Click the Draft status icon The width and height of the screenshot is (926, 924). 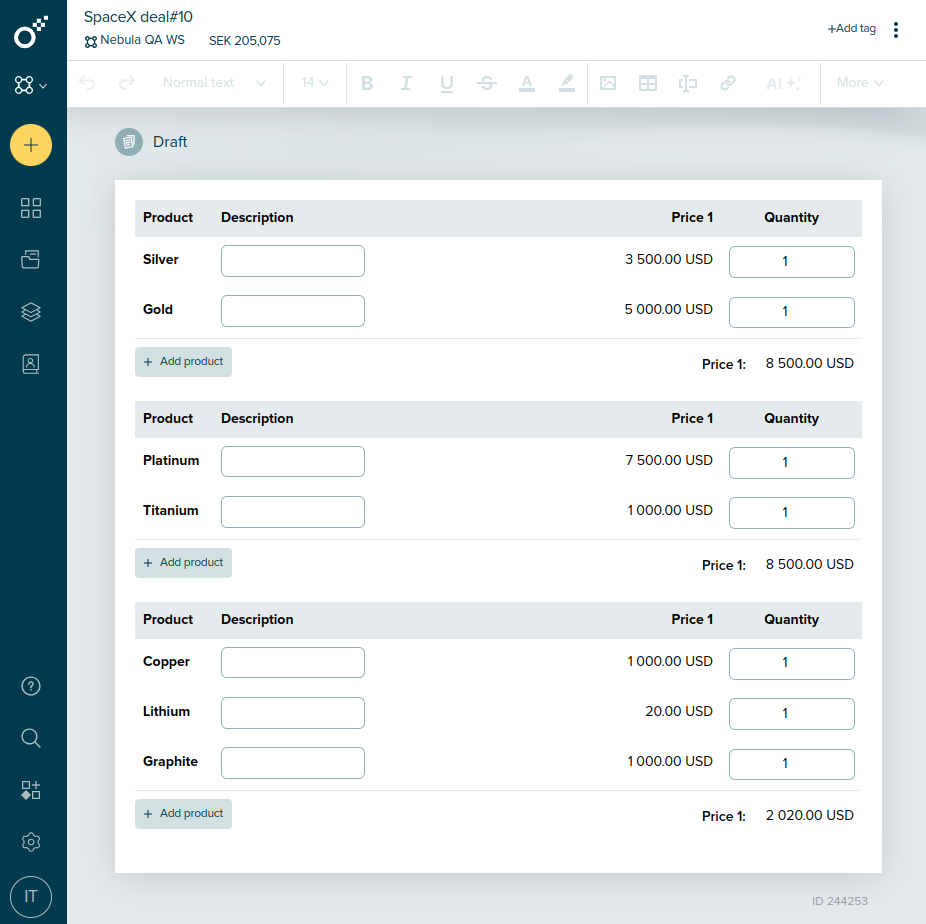pyautogui.click(x=129, y=142)
